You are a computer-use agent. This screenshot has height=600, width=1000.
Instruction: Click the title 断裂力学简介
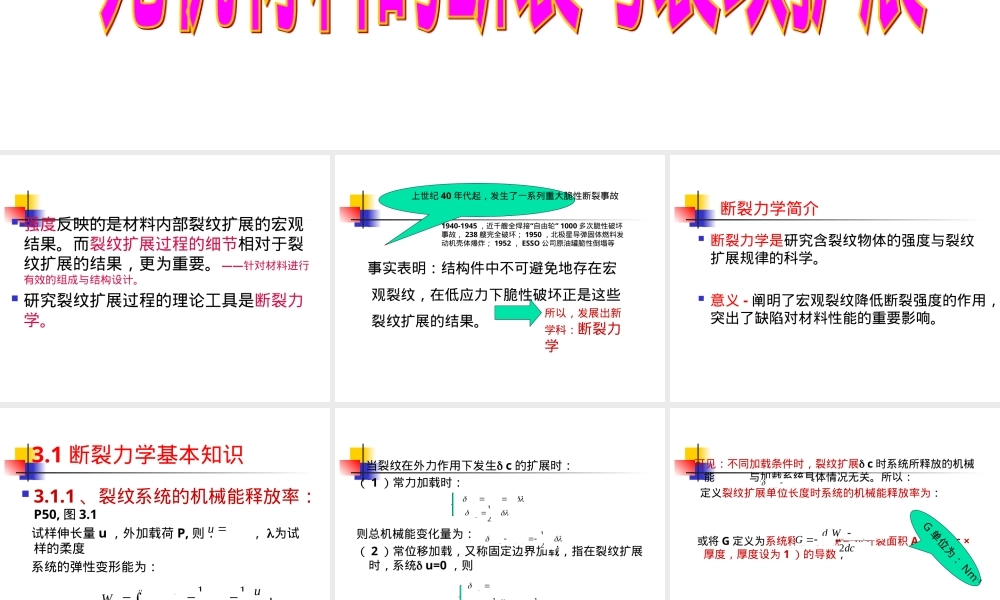click(768, 208)
